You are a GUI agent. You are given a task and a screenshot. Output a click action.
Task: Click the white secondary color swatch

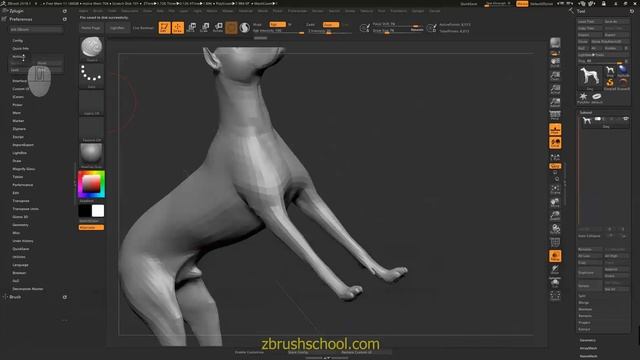click(x=98, y=211)
